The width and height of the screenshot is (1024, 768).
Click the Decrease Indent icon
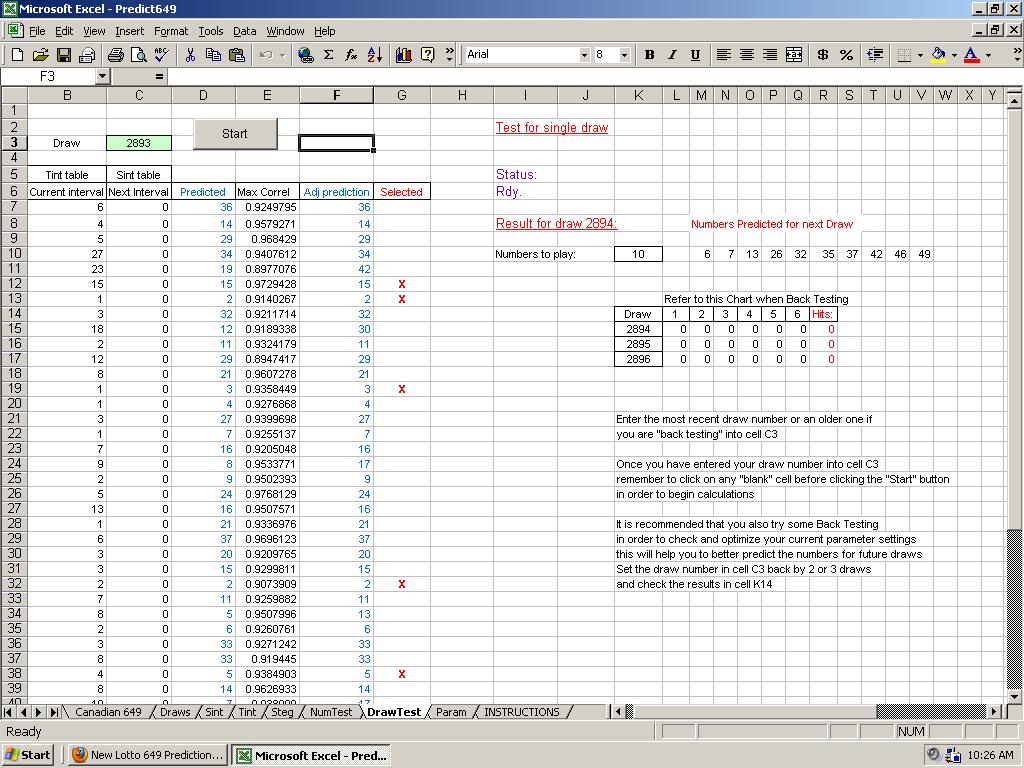click(x=875, y=55)
